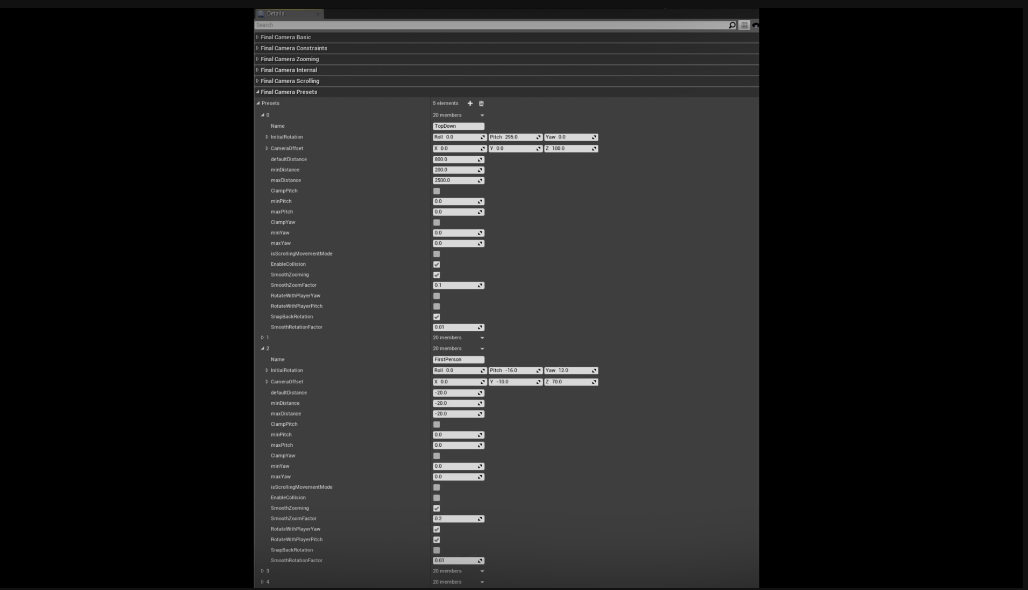The height and width of the screenshot is (590, 1028).
Task: Toggle ClampPitch in TopDown preset
Action: pyautogui.click(x=437, y=191)
